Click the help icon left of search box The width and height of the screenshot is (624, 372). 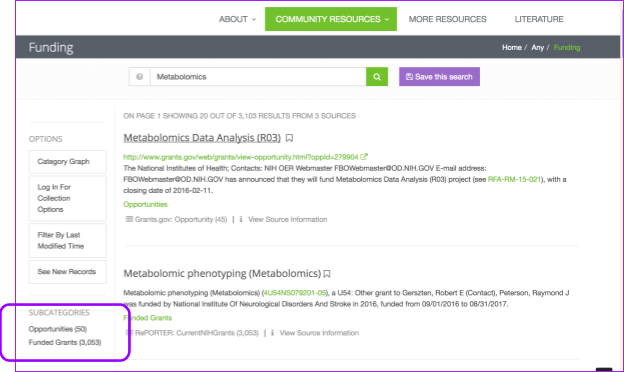139,77
